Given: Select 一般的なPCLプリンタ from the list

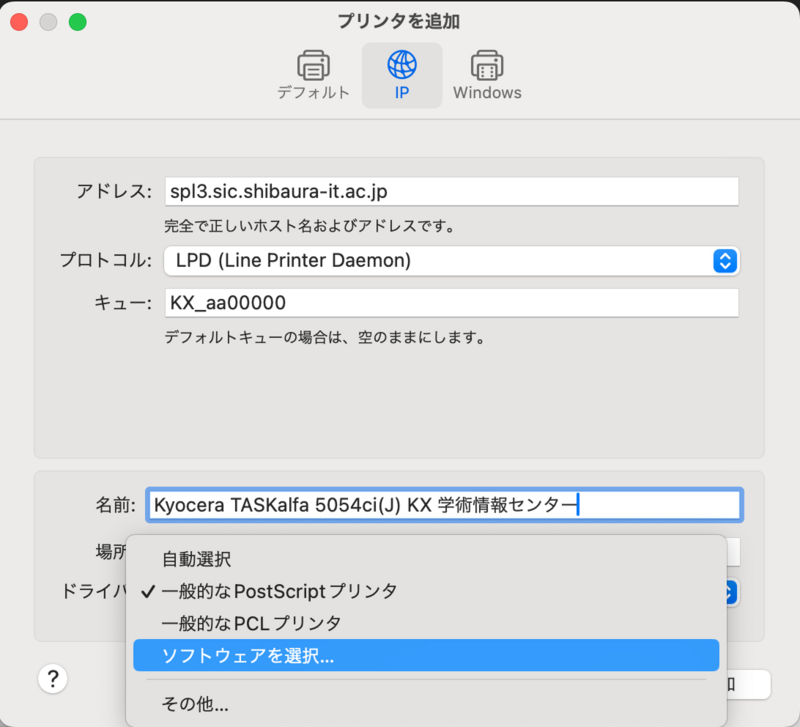Looking at the screenshot, I should 251,623.
